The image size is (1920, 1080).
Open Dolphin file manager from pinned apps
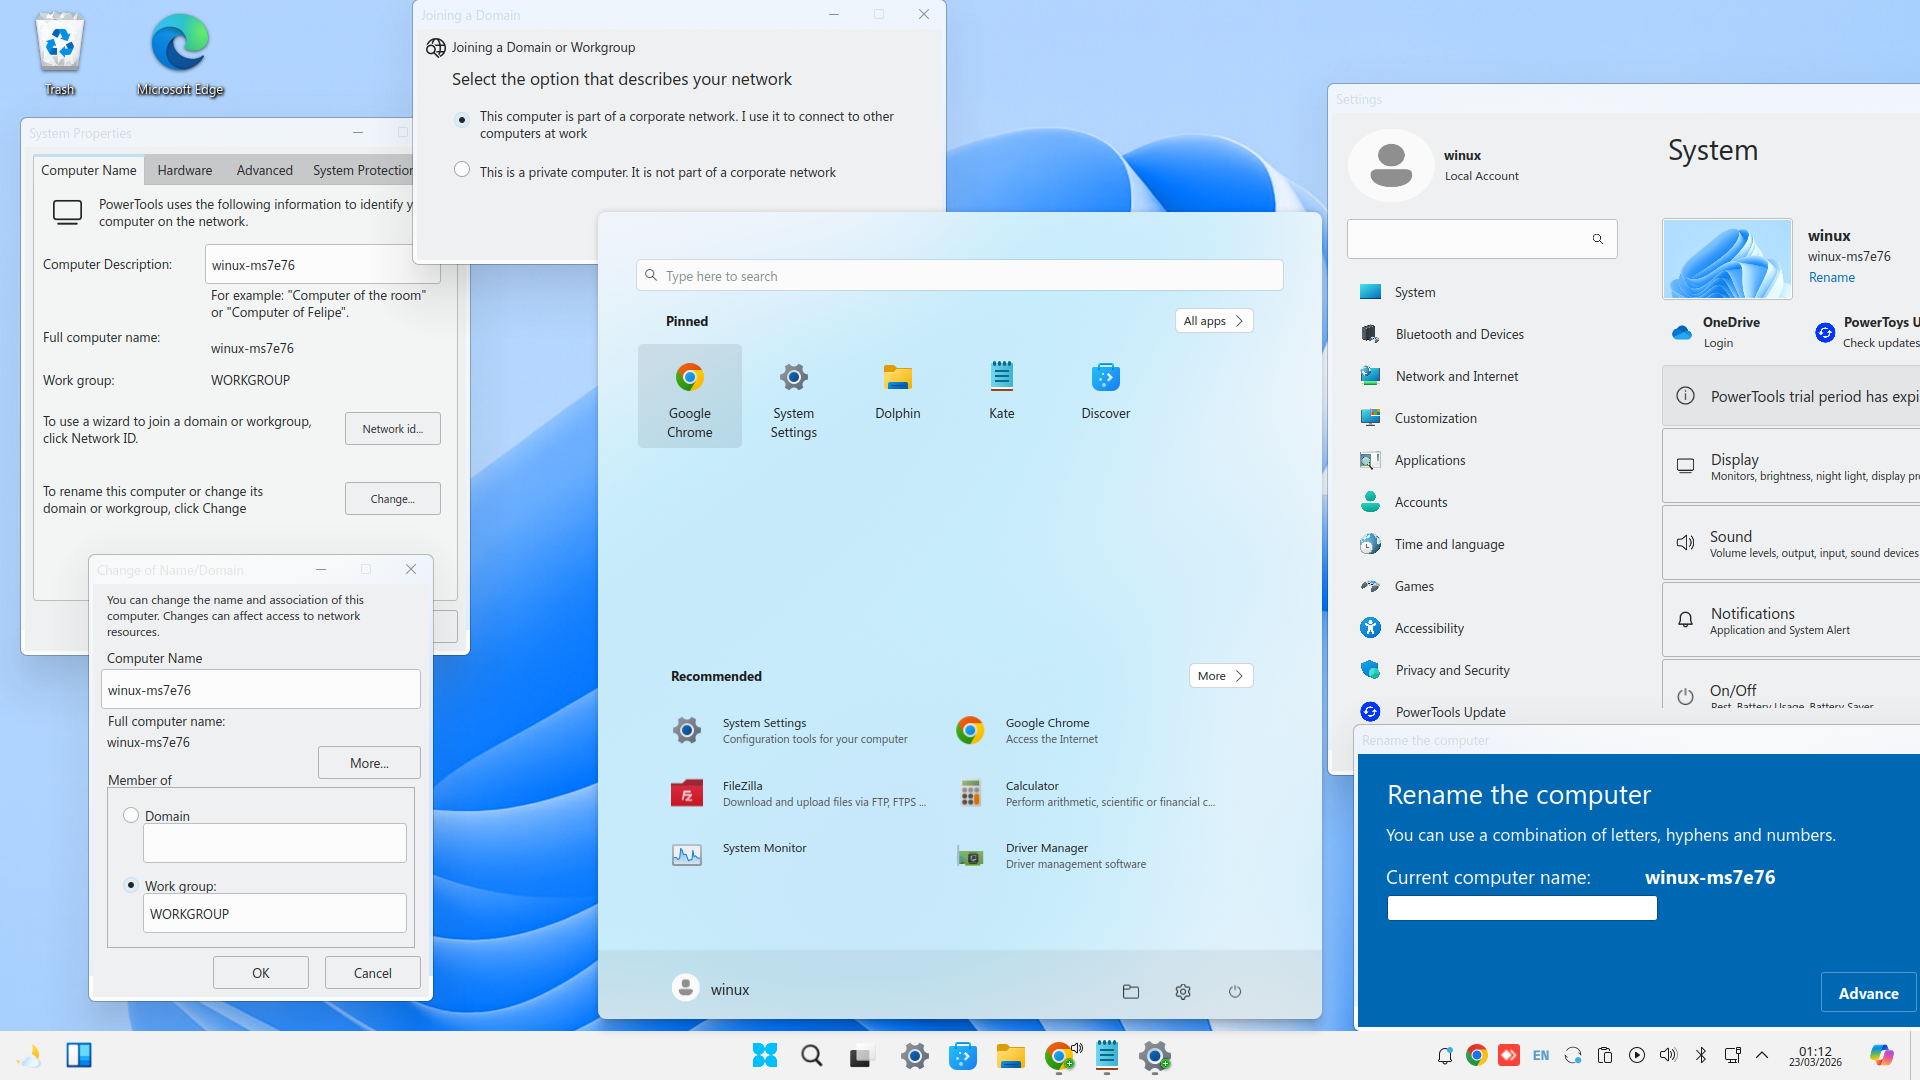pos(897,392)
